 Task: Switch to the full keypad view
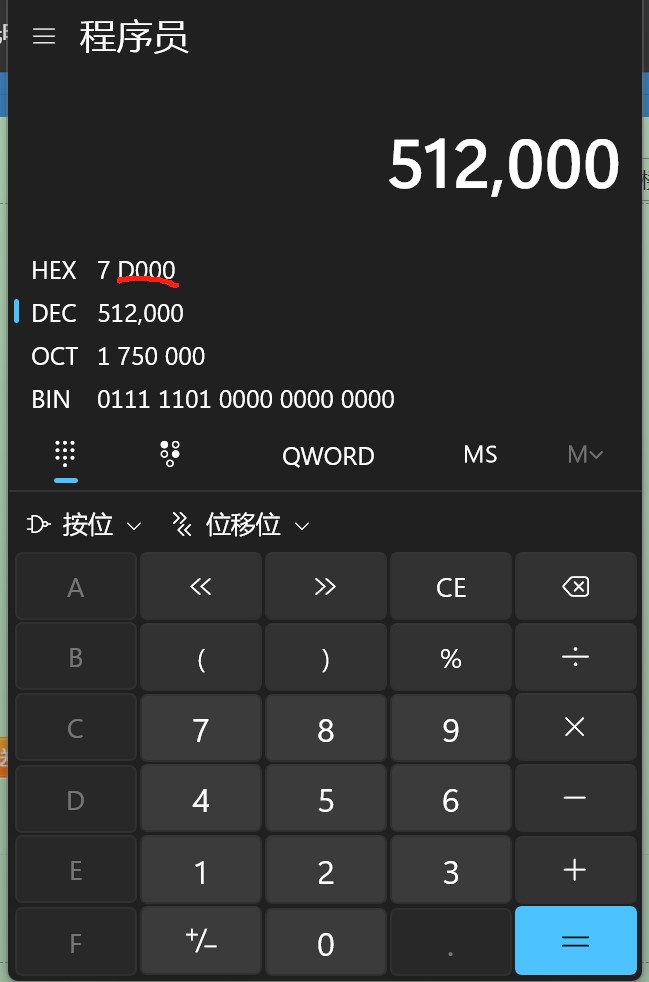tap(65, 456)
